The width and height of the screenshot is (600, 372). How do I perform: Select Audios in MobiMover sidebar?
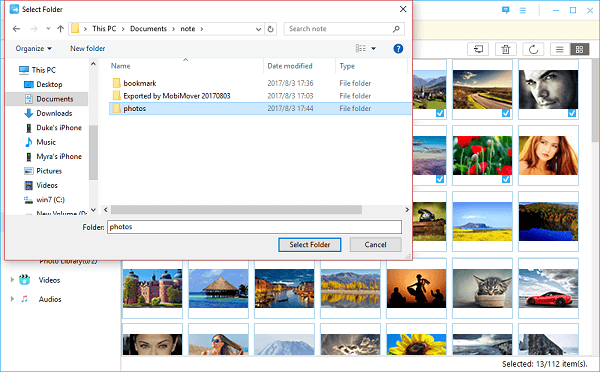tap(50, 299)
